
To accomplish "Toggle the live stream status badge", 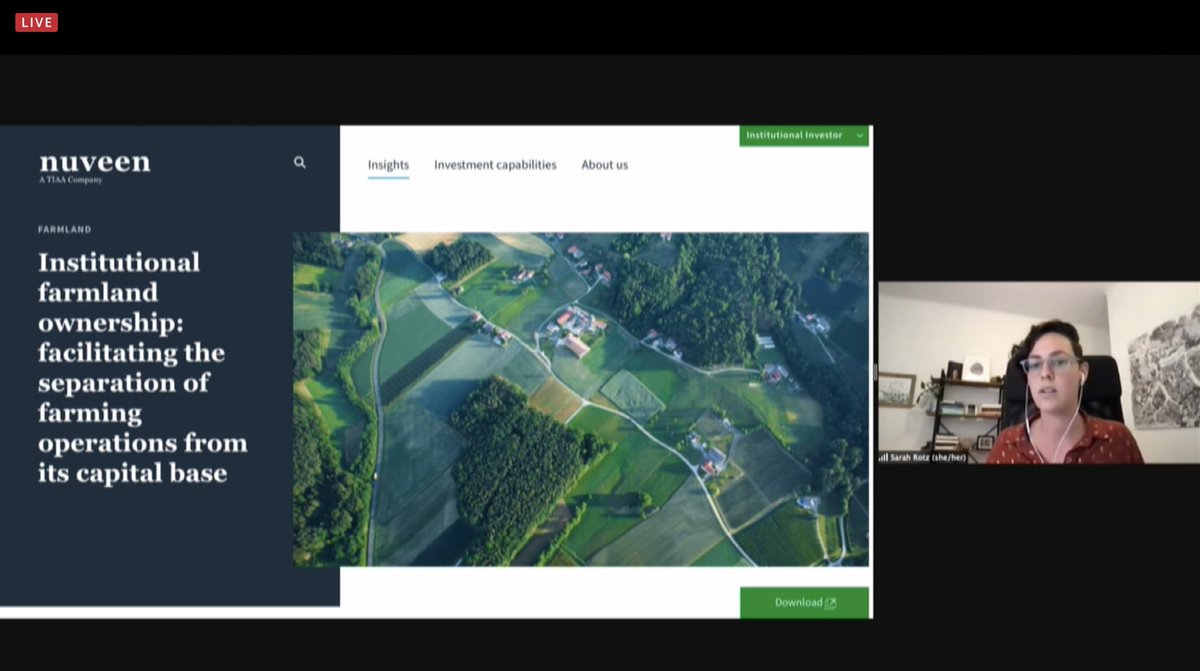I will coord(36,20).
